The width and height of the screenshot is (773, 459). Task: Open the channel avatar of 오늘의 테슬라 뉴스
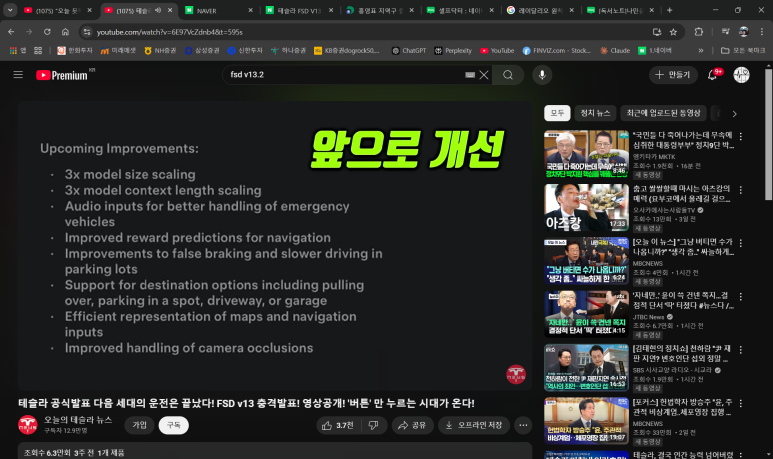click(28, 425)
